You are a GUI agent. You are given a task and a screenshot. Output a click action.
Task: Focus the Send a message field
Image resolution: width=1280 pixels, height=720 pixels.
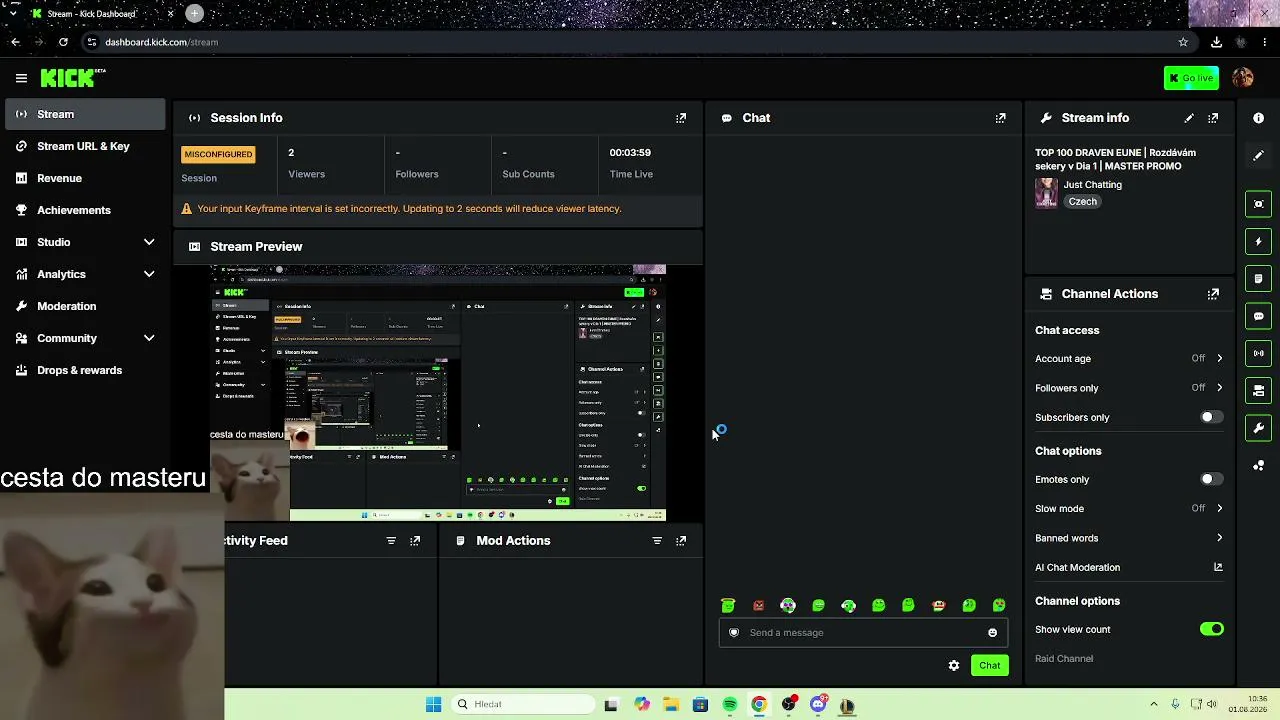coord(863,633)
